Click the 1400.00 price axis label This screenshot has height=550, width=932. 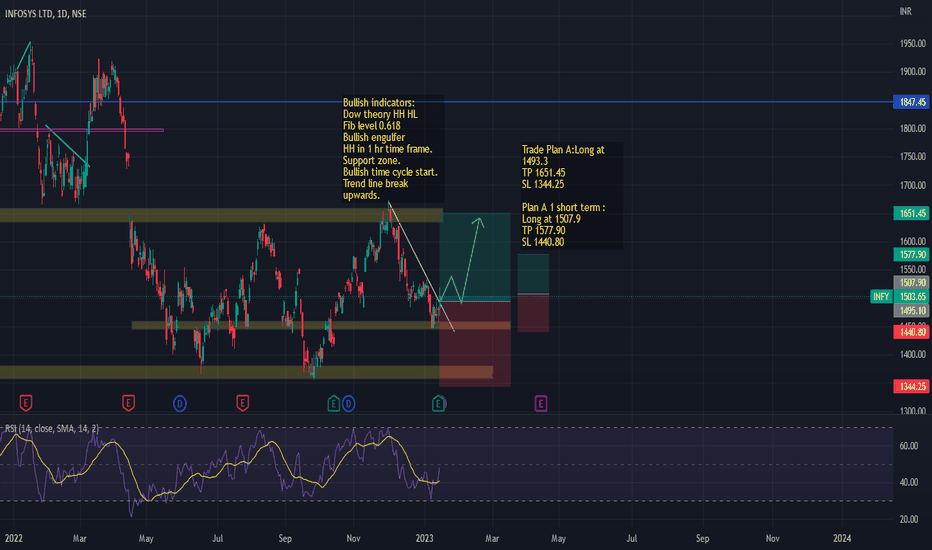(912, 354)
